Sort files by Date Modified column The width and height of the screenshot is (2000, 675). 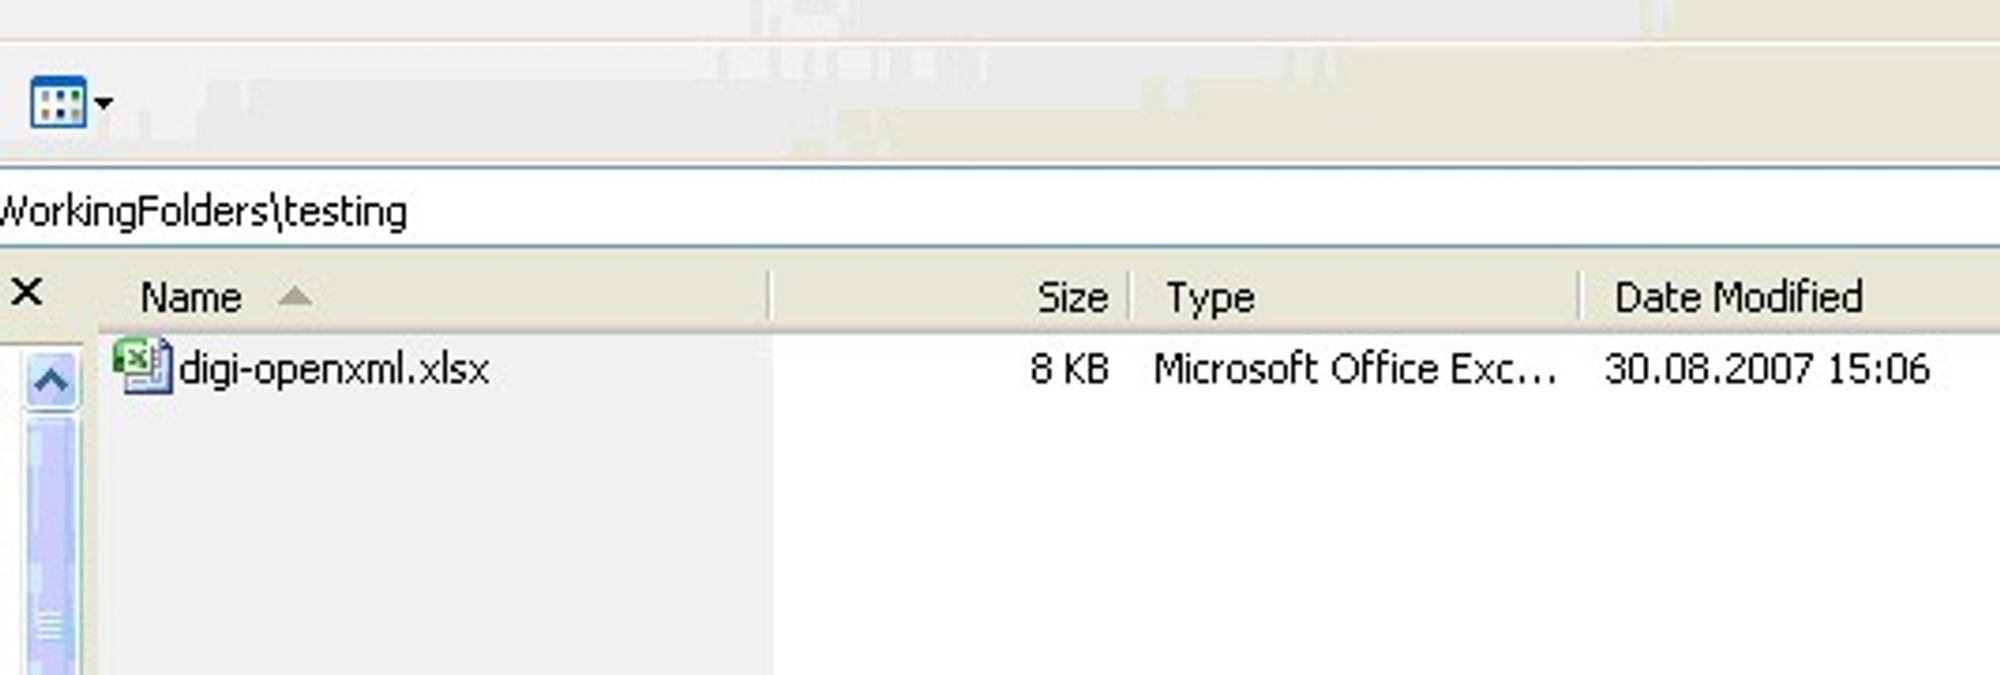click(x=1738, y=297)
